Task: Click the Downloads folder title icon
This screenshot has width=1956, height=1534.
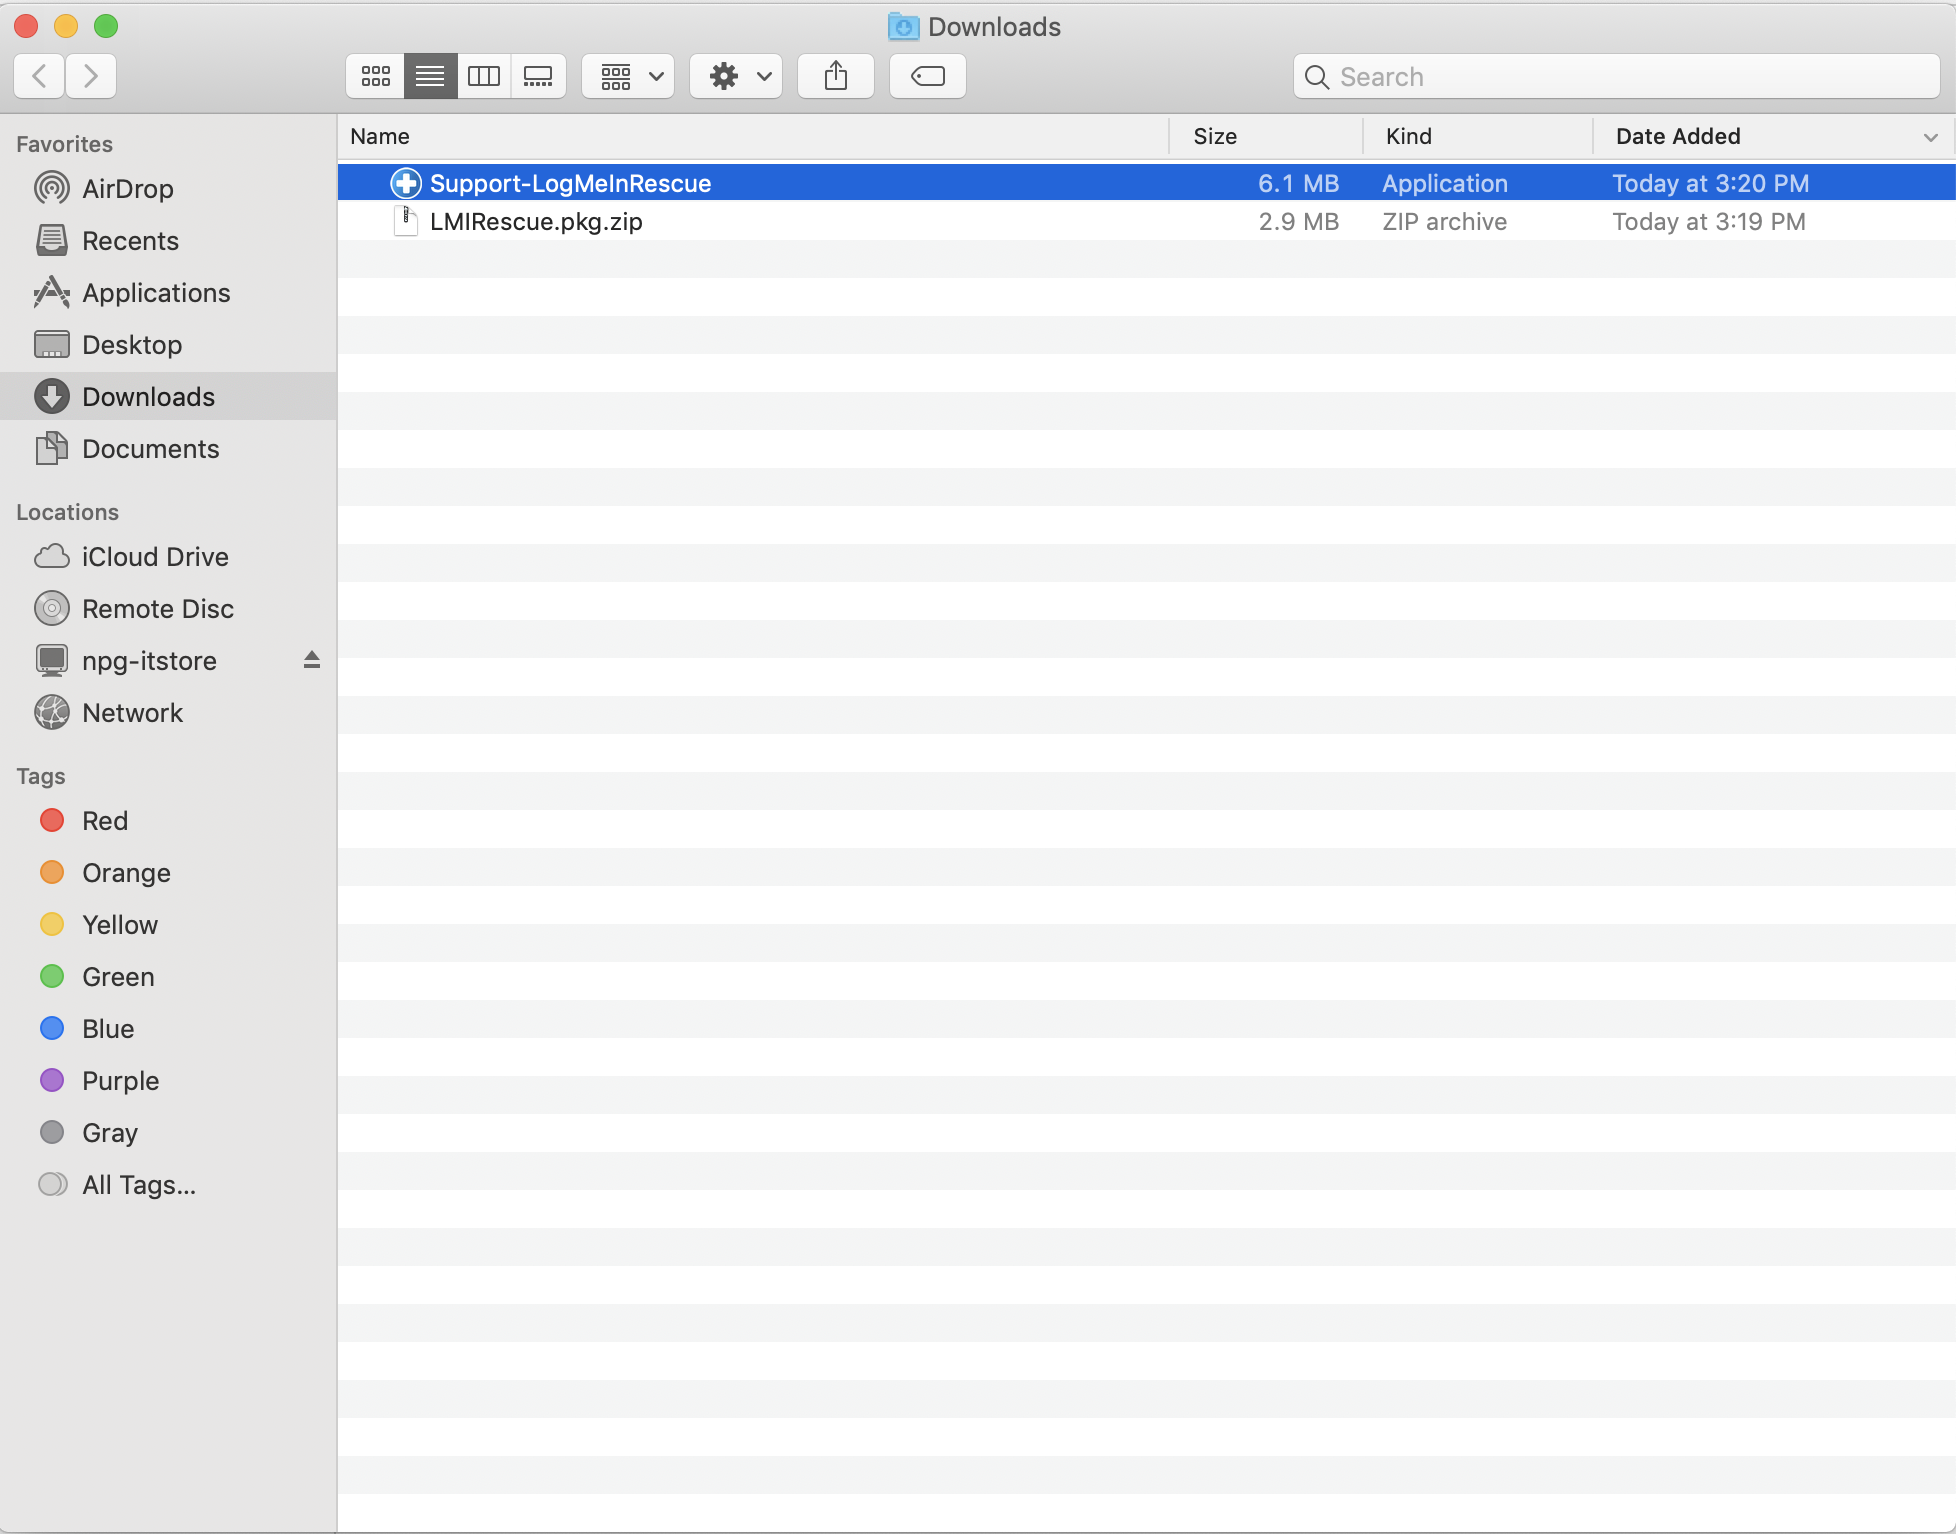Action: pos(903,26)
